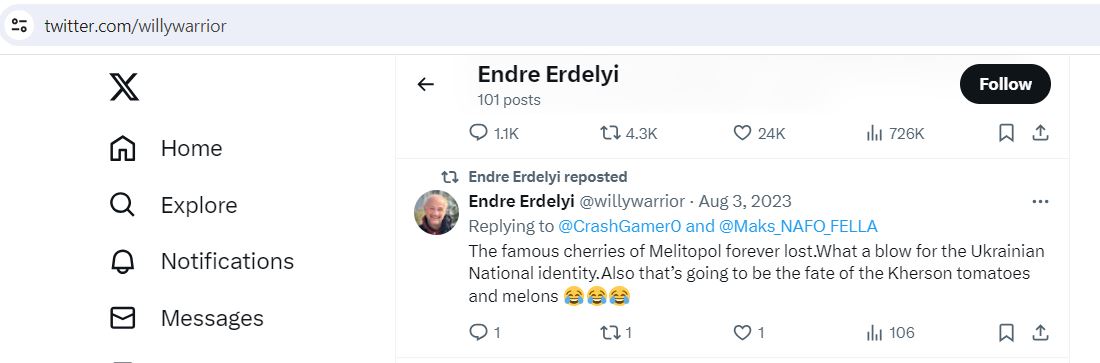
Task: Click the back arrow beside Endre Erdelyi
Action: [425, 84]
